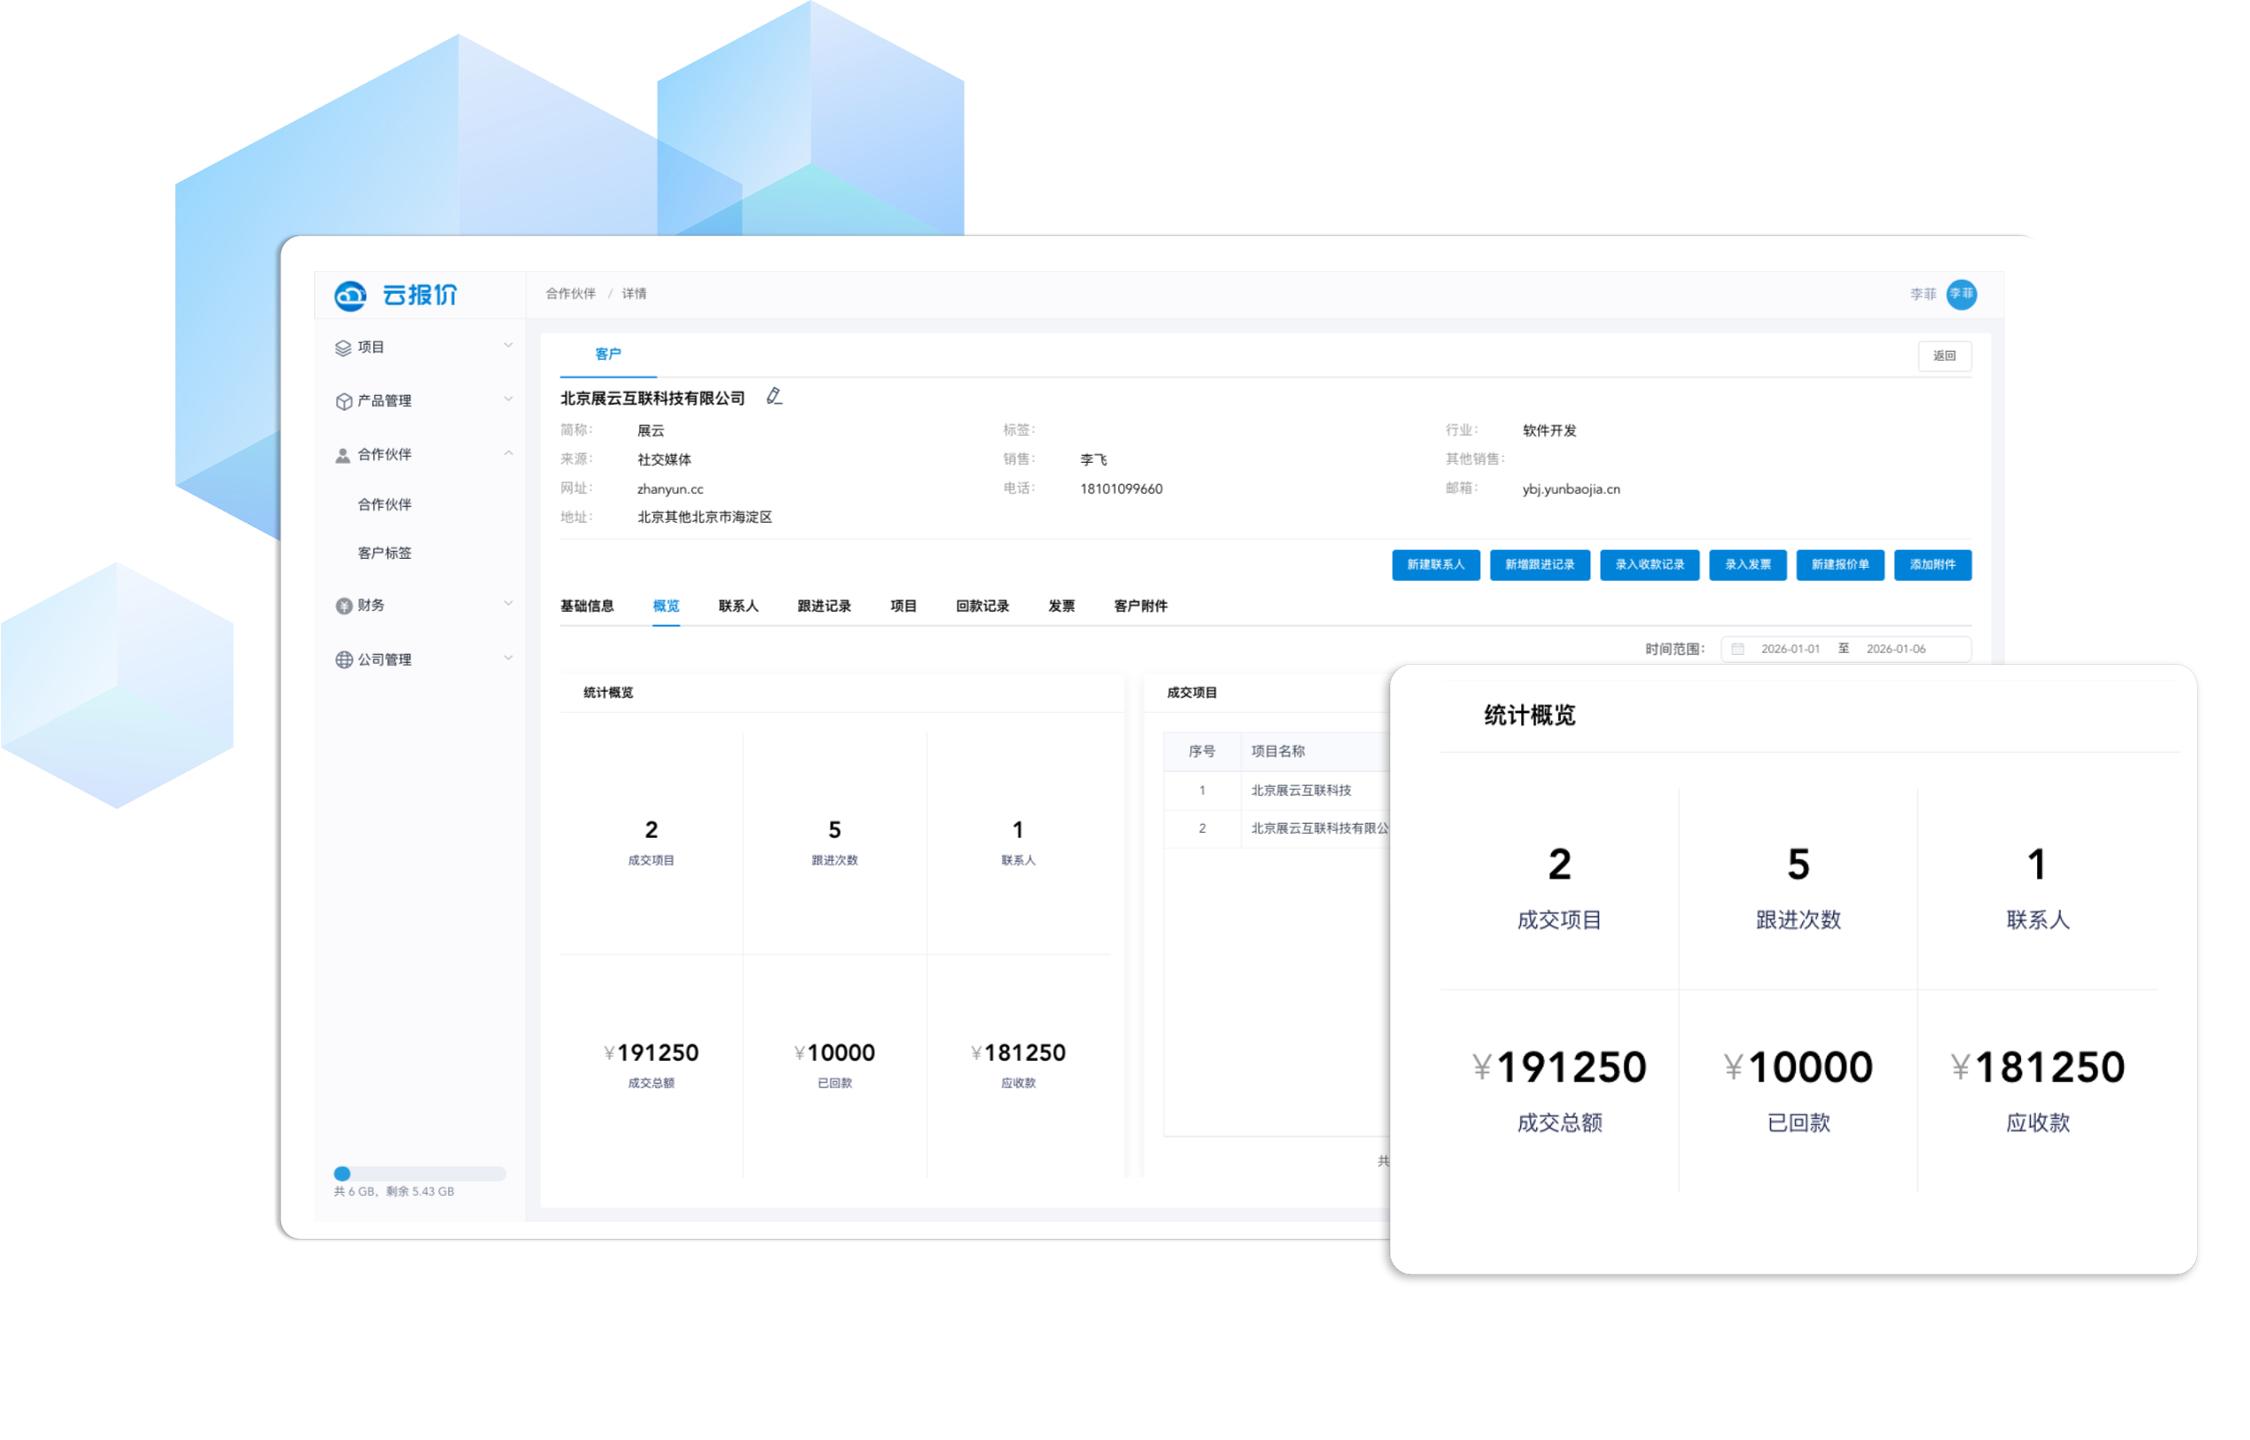Click the 返回 button
This screenshot has width=2250, height=1440.
[x=1944, y=356]
